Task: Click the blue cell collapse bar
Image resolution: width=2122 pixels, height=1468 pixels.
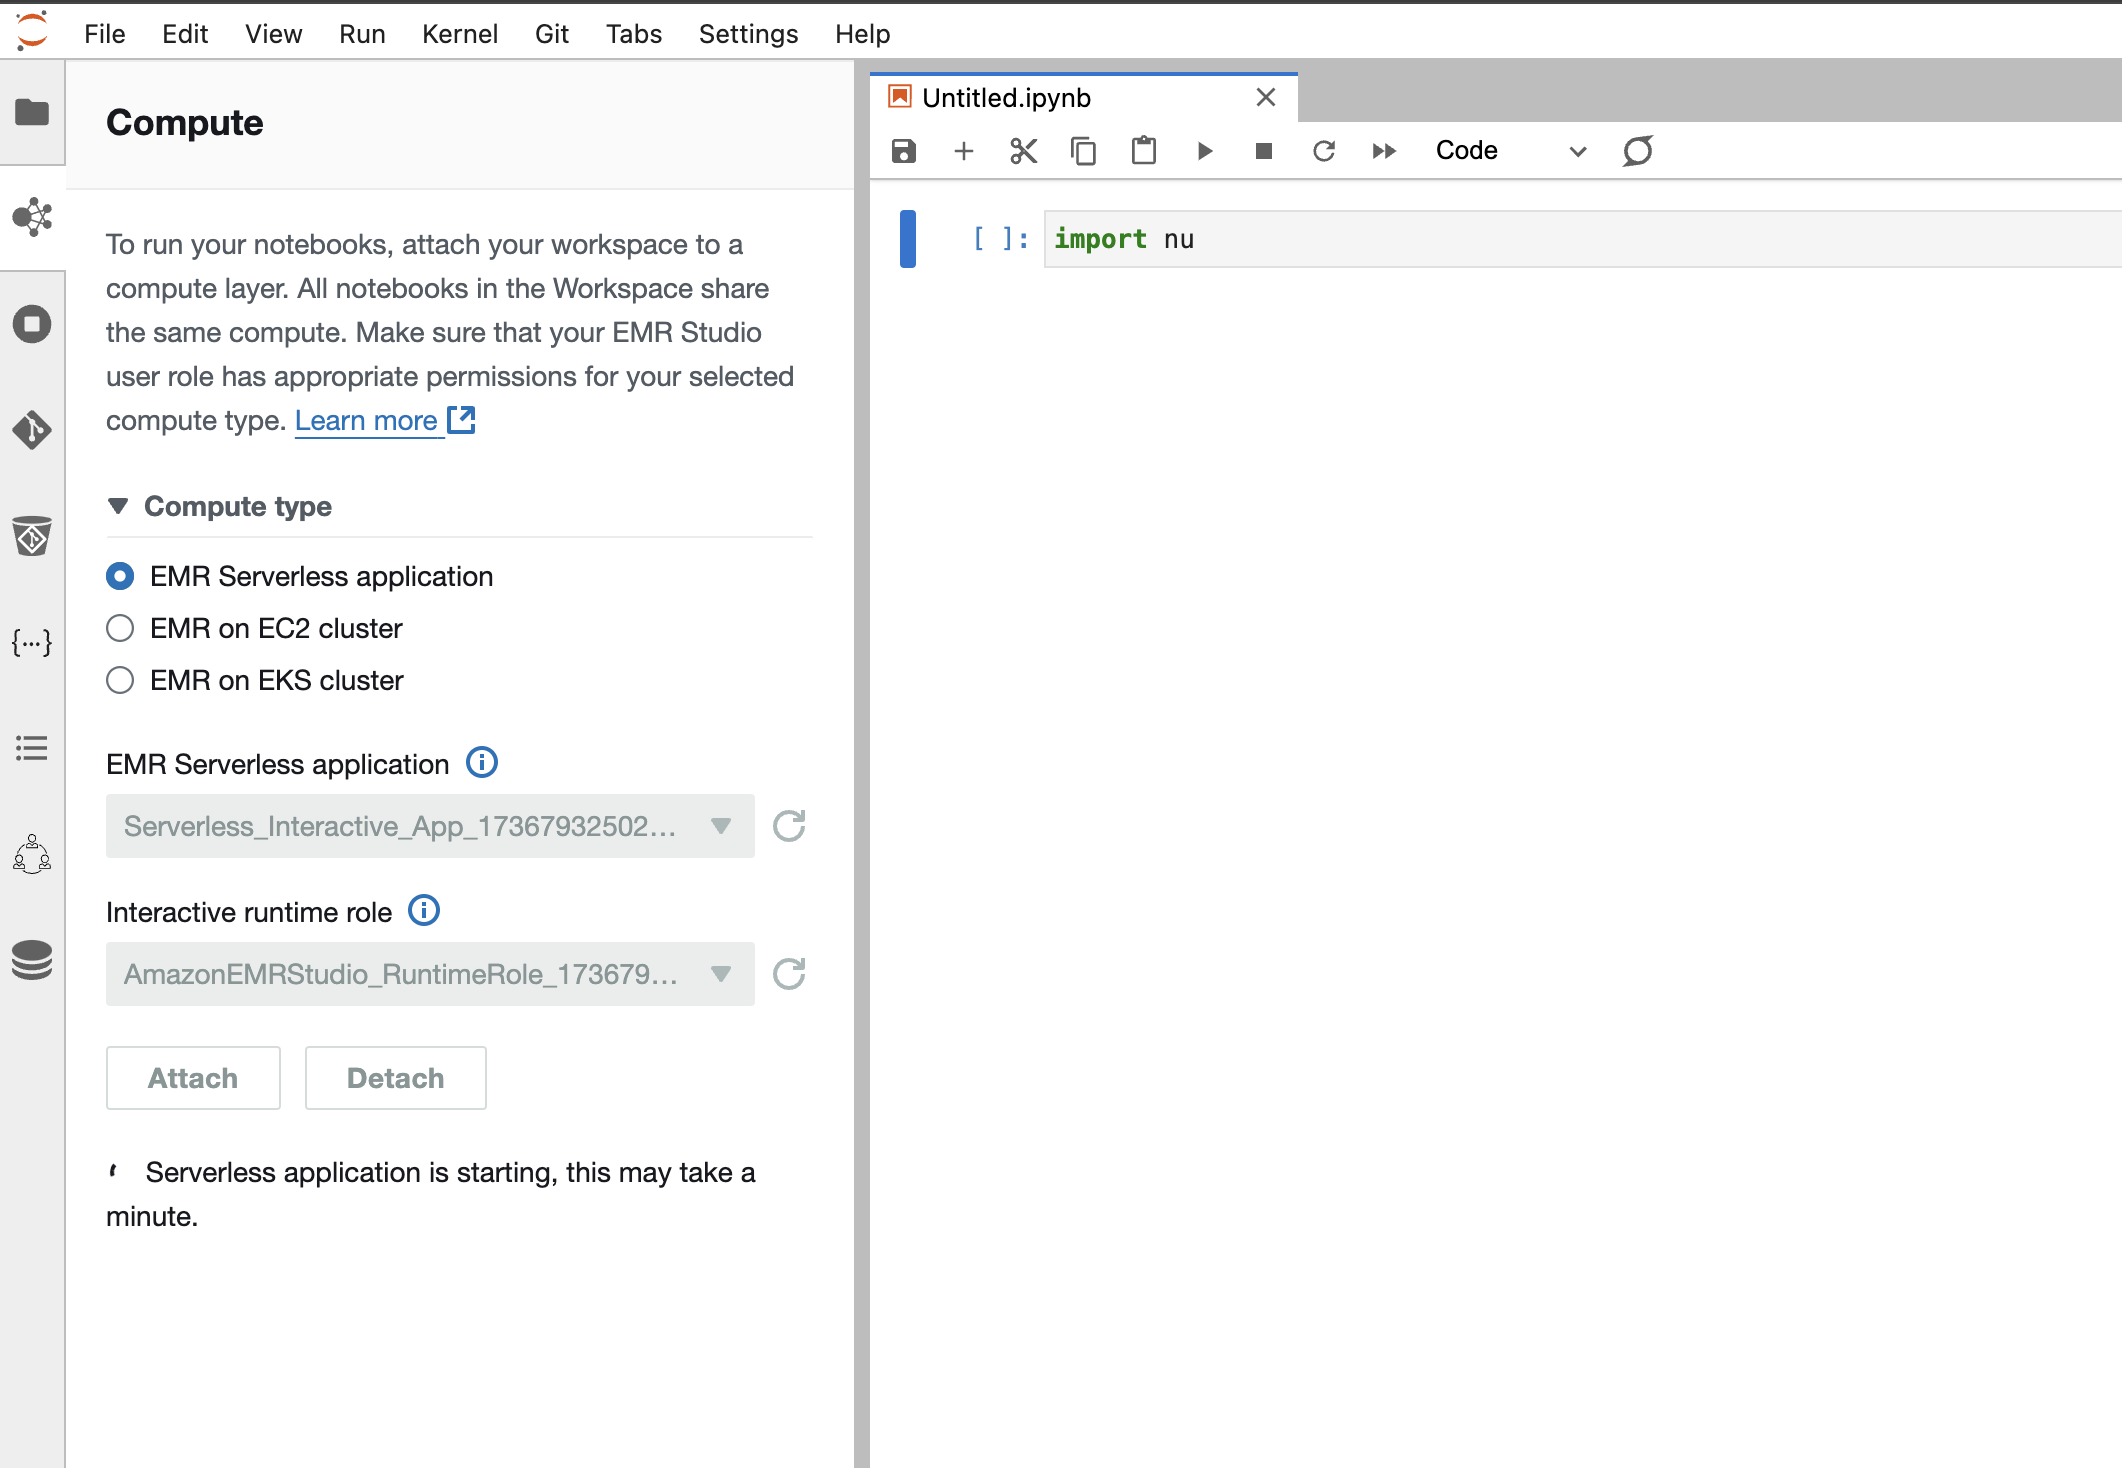Action: tap(908, 239)
